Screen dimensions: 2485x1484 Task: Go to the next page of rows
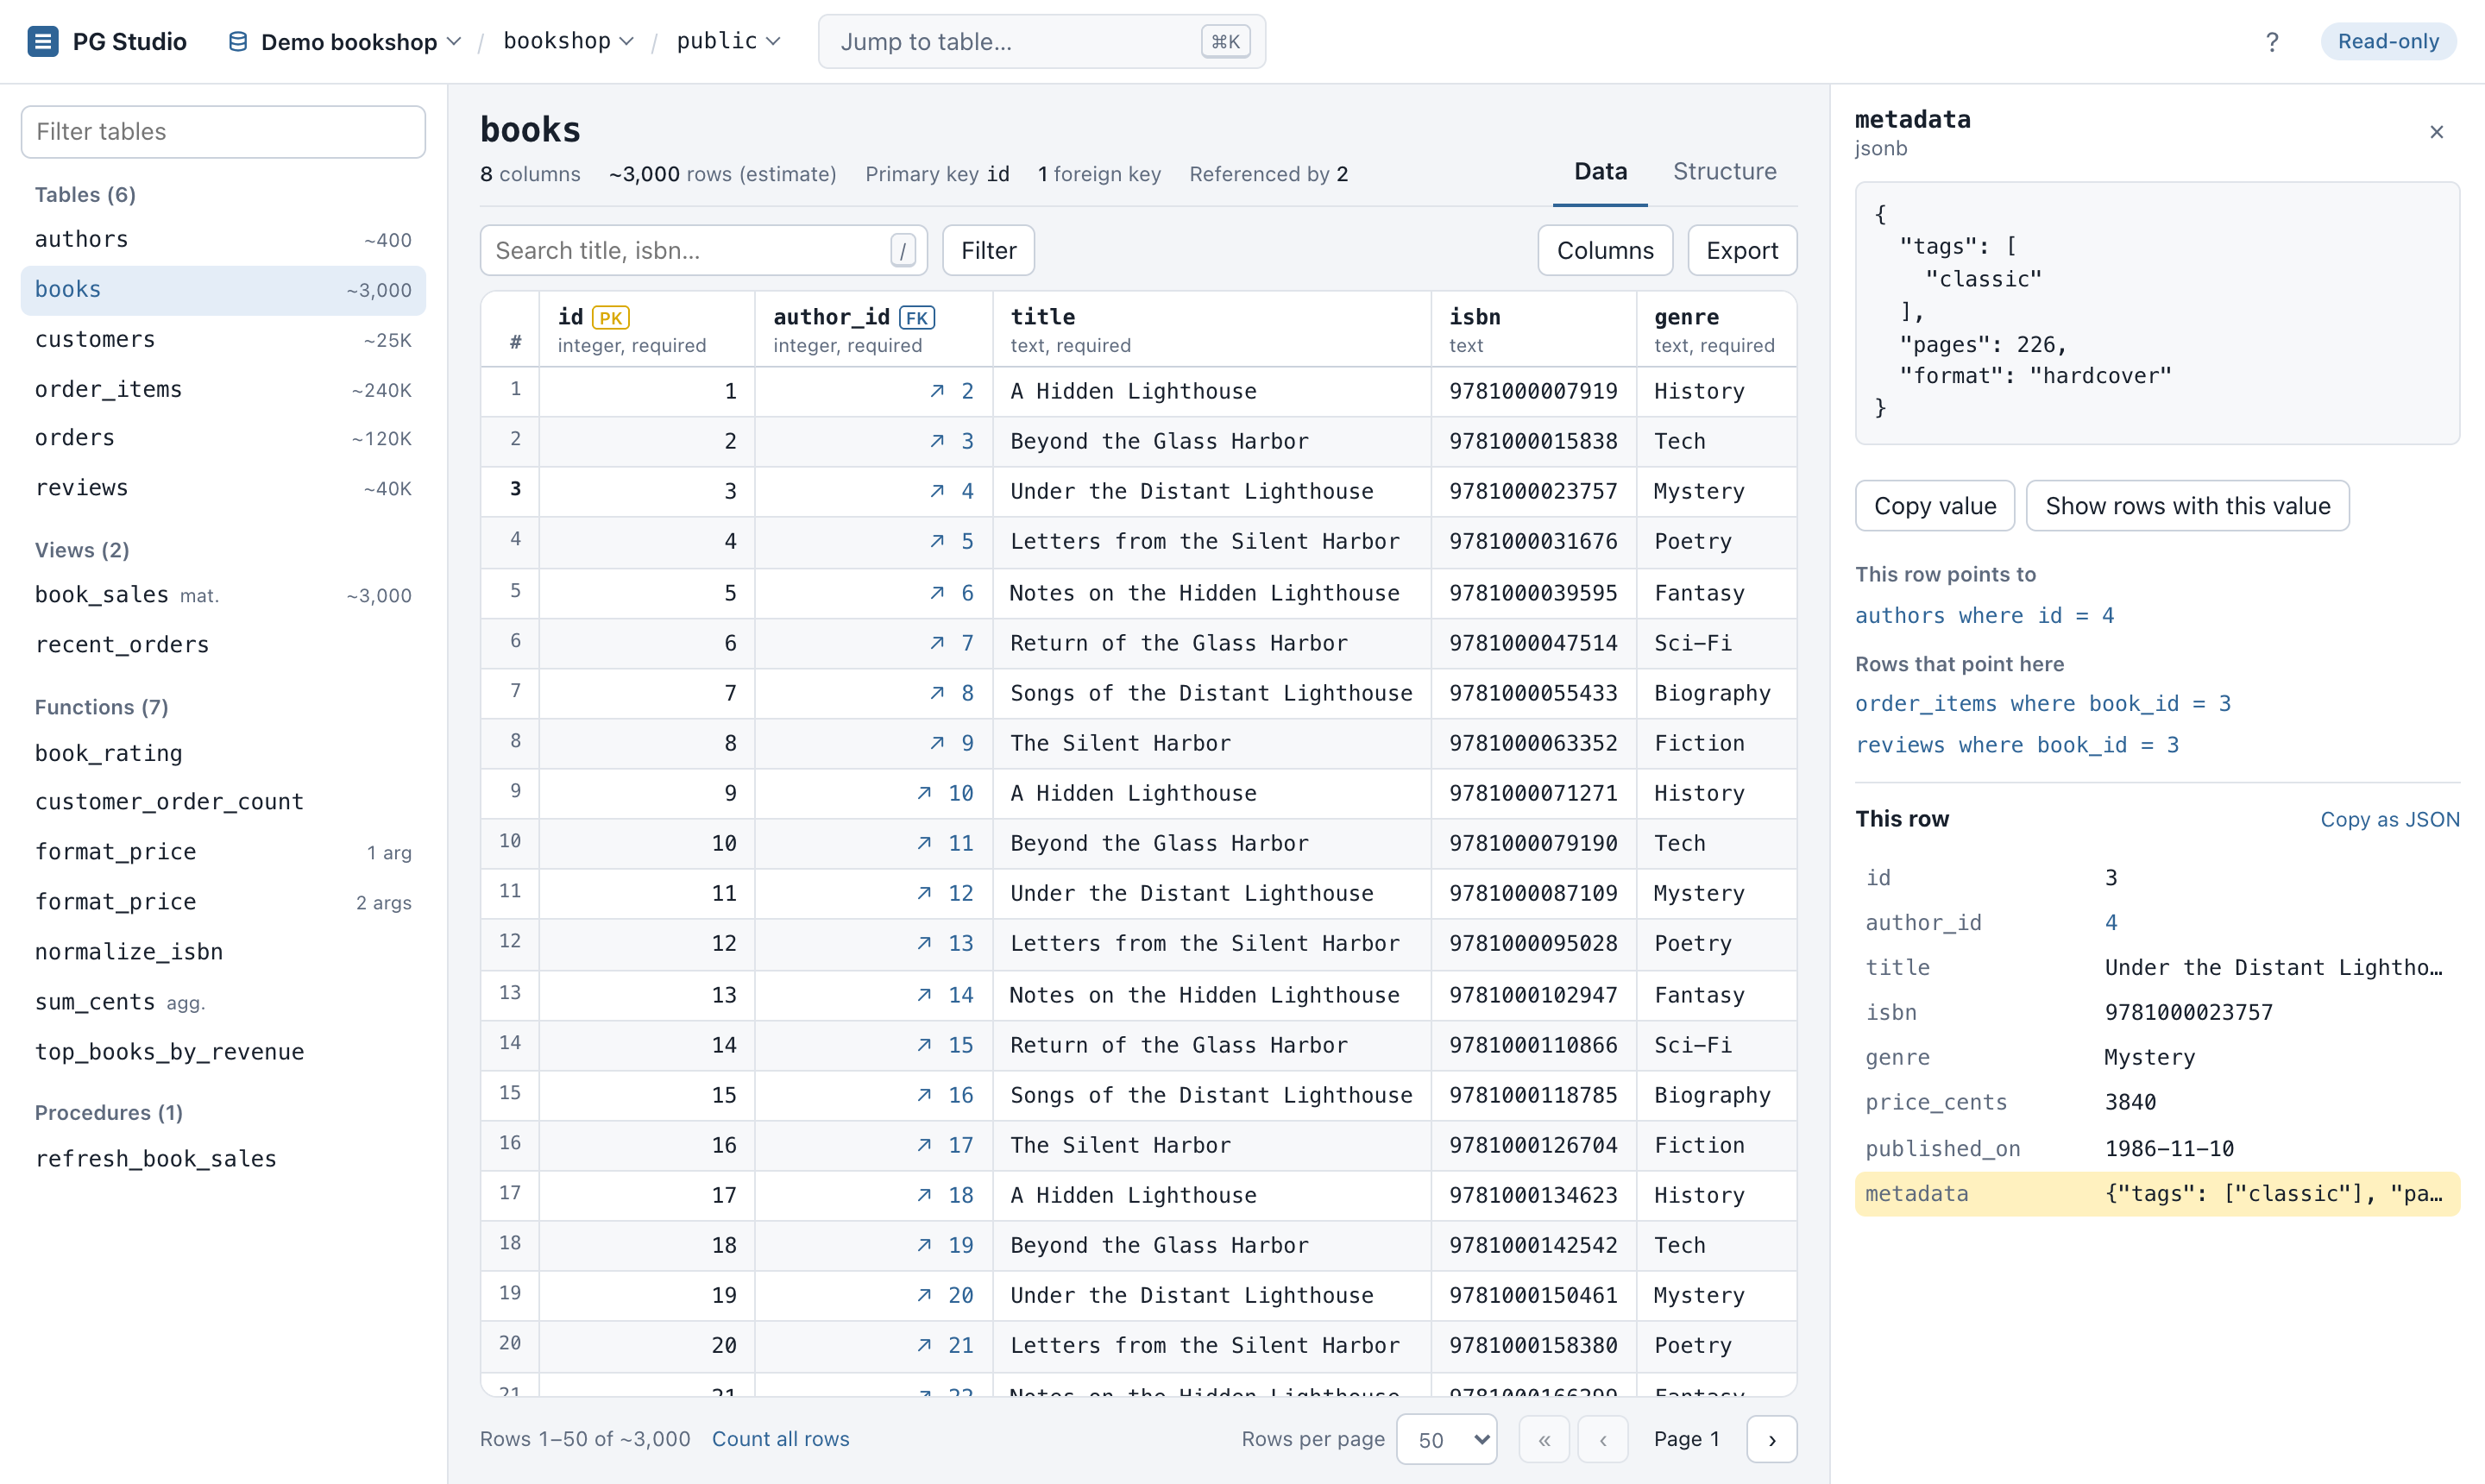[1772, 1439]
